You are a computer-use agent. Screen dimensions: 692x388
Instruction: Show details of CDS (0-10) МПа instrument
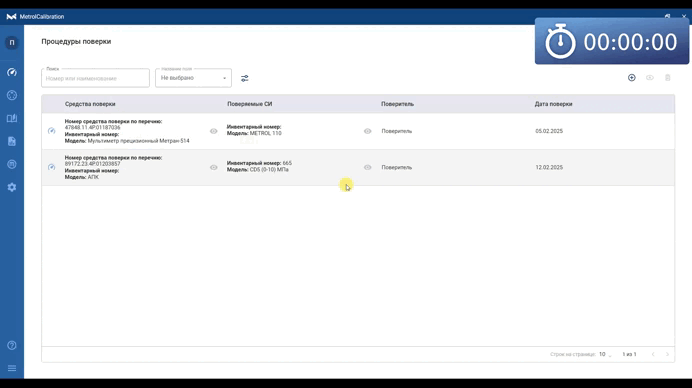368,167
